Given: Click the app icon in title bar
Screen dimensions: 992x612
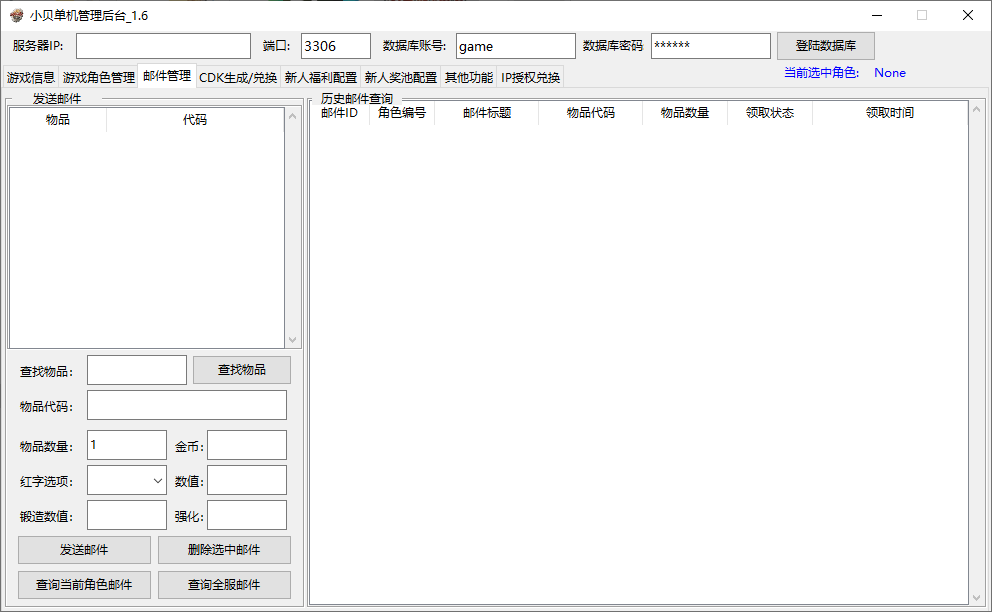Looking at the screenshot, I should [16, 15].
